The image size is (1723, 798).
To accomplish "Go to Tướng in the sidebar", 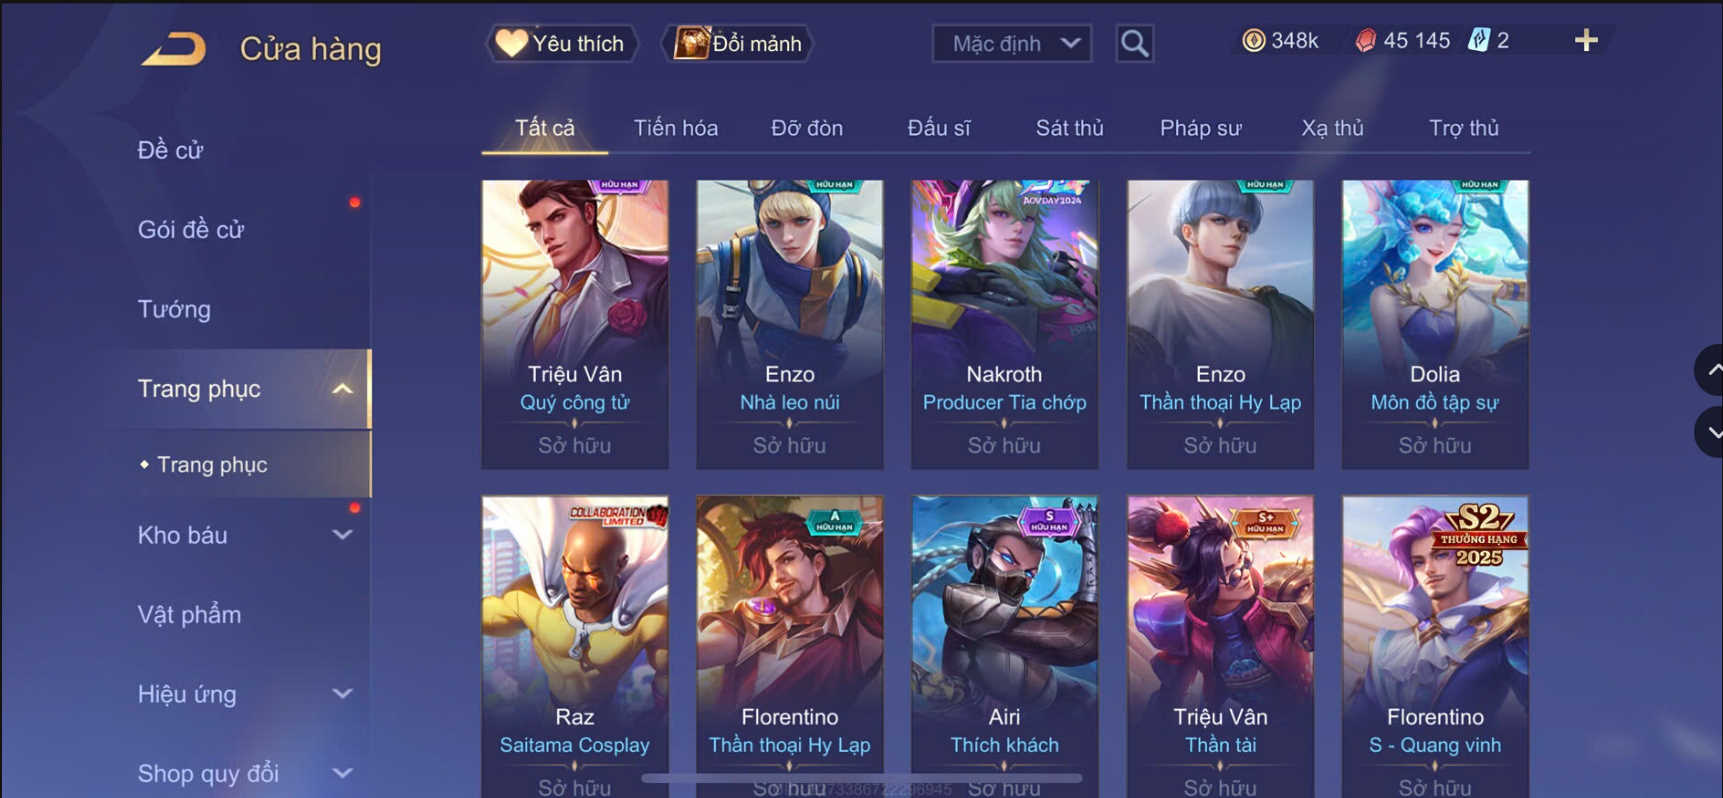I will (x=174, y=309).
